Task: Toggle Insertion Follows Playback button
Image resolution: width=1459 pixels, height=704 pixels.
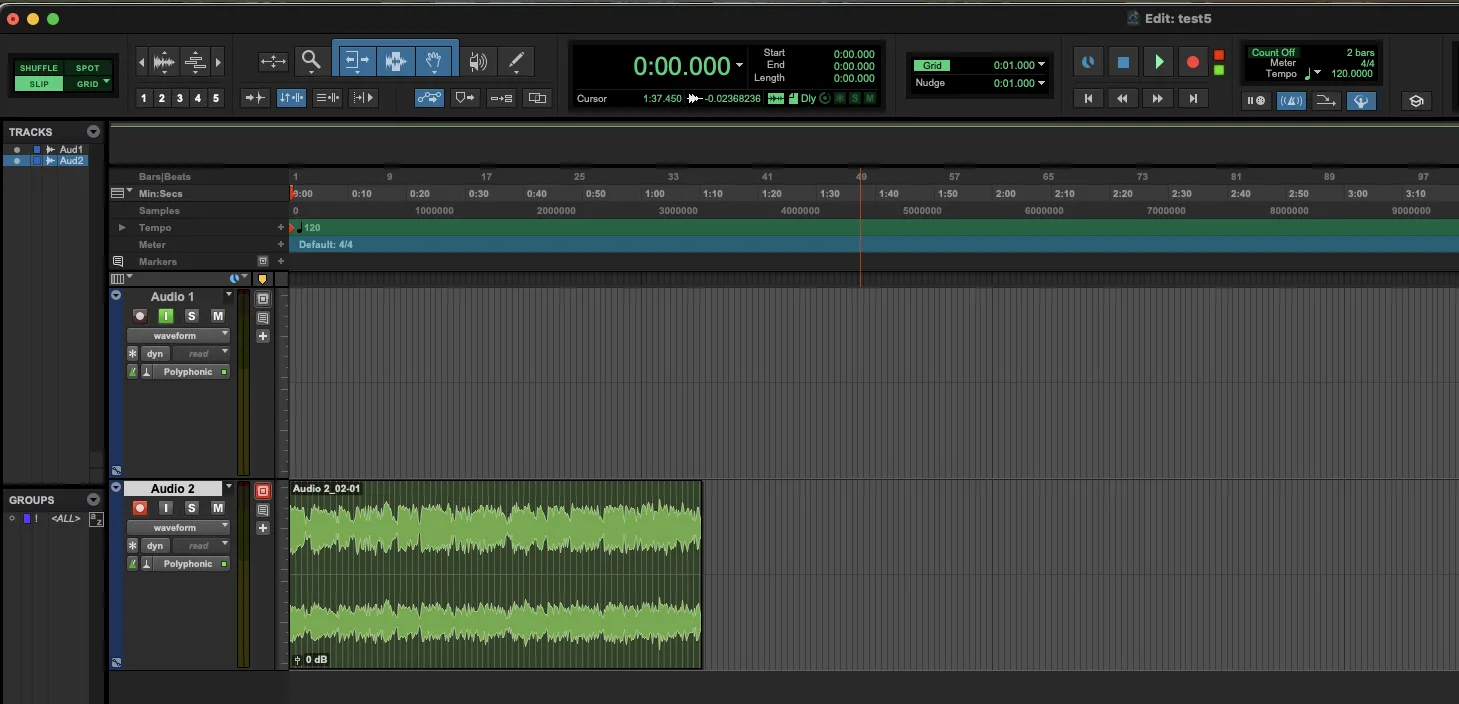Action: click(x=363, y=98)
